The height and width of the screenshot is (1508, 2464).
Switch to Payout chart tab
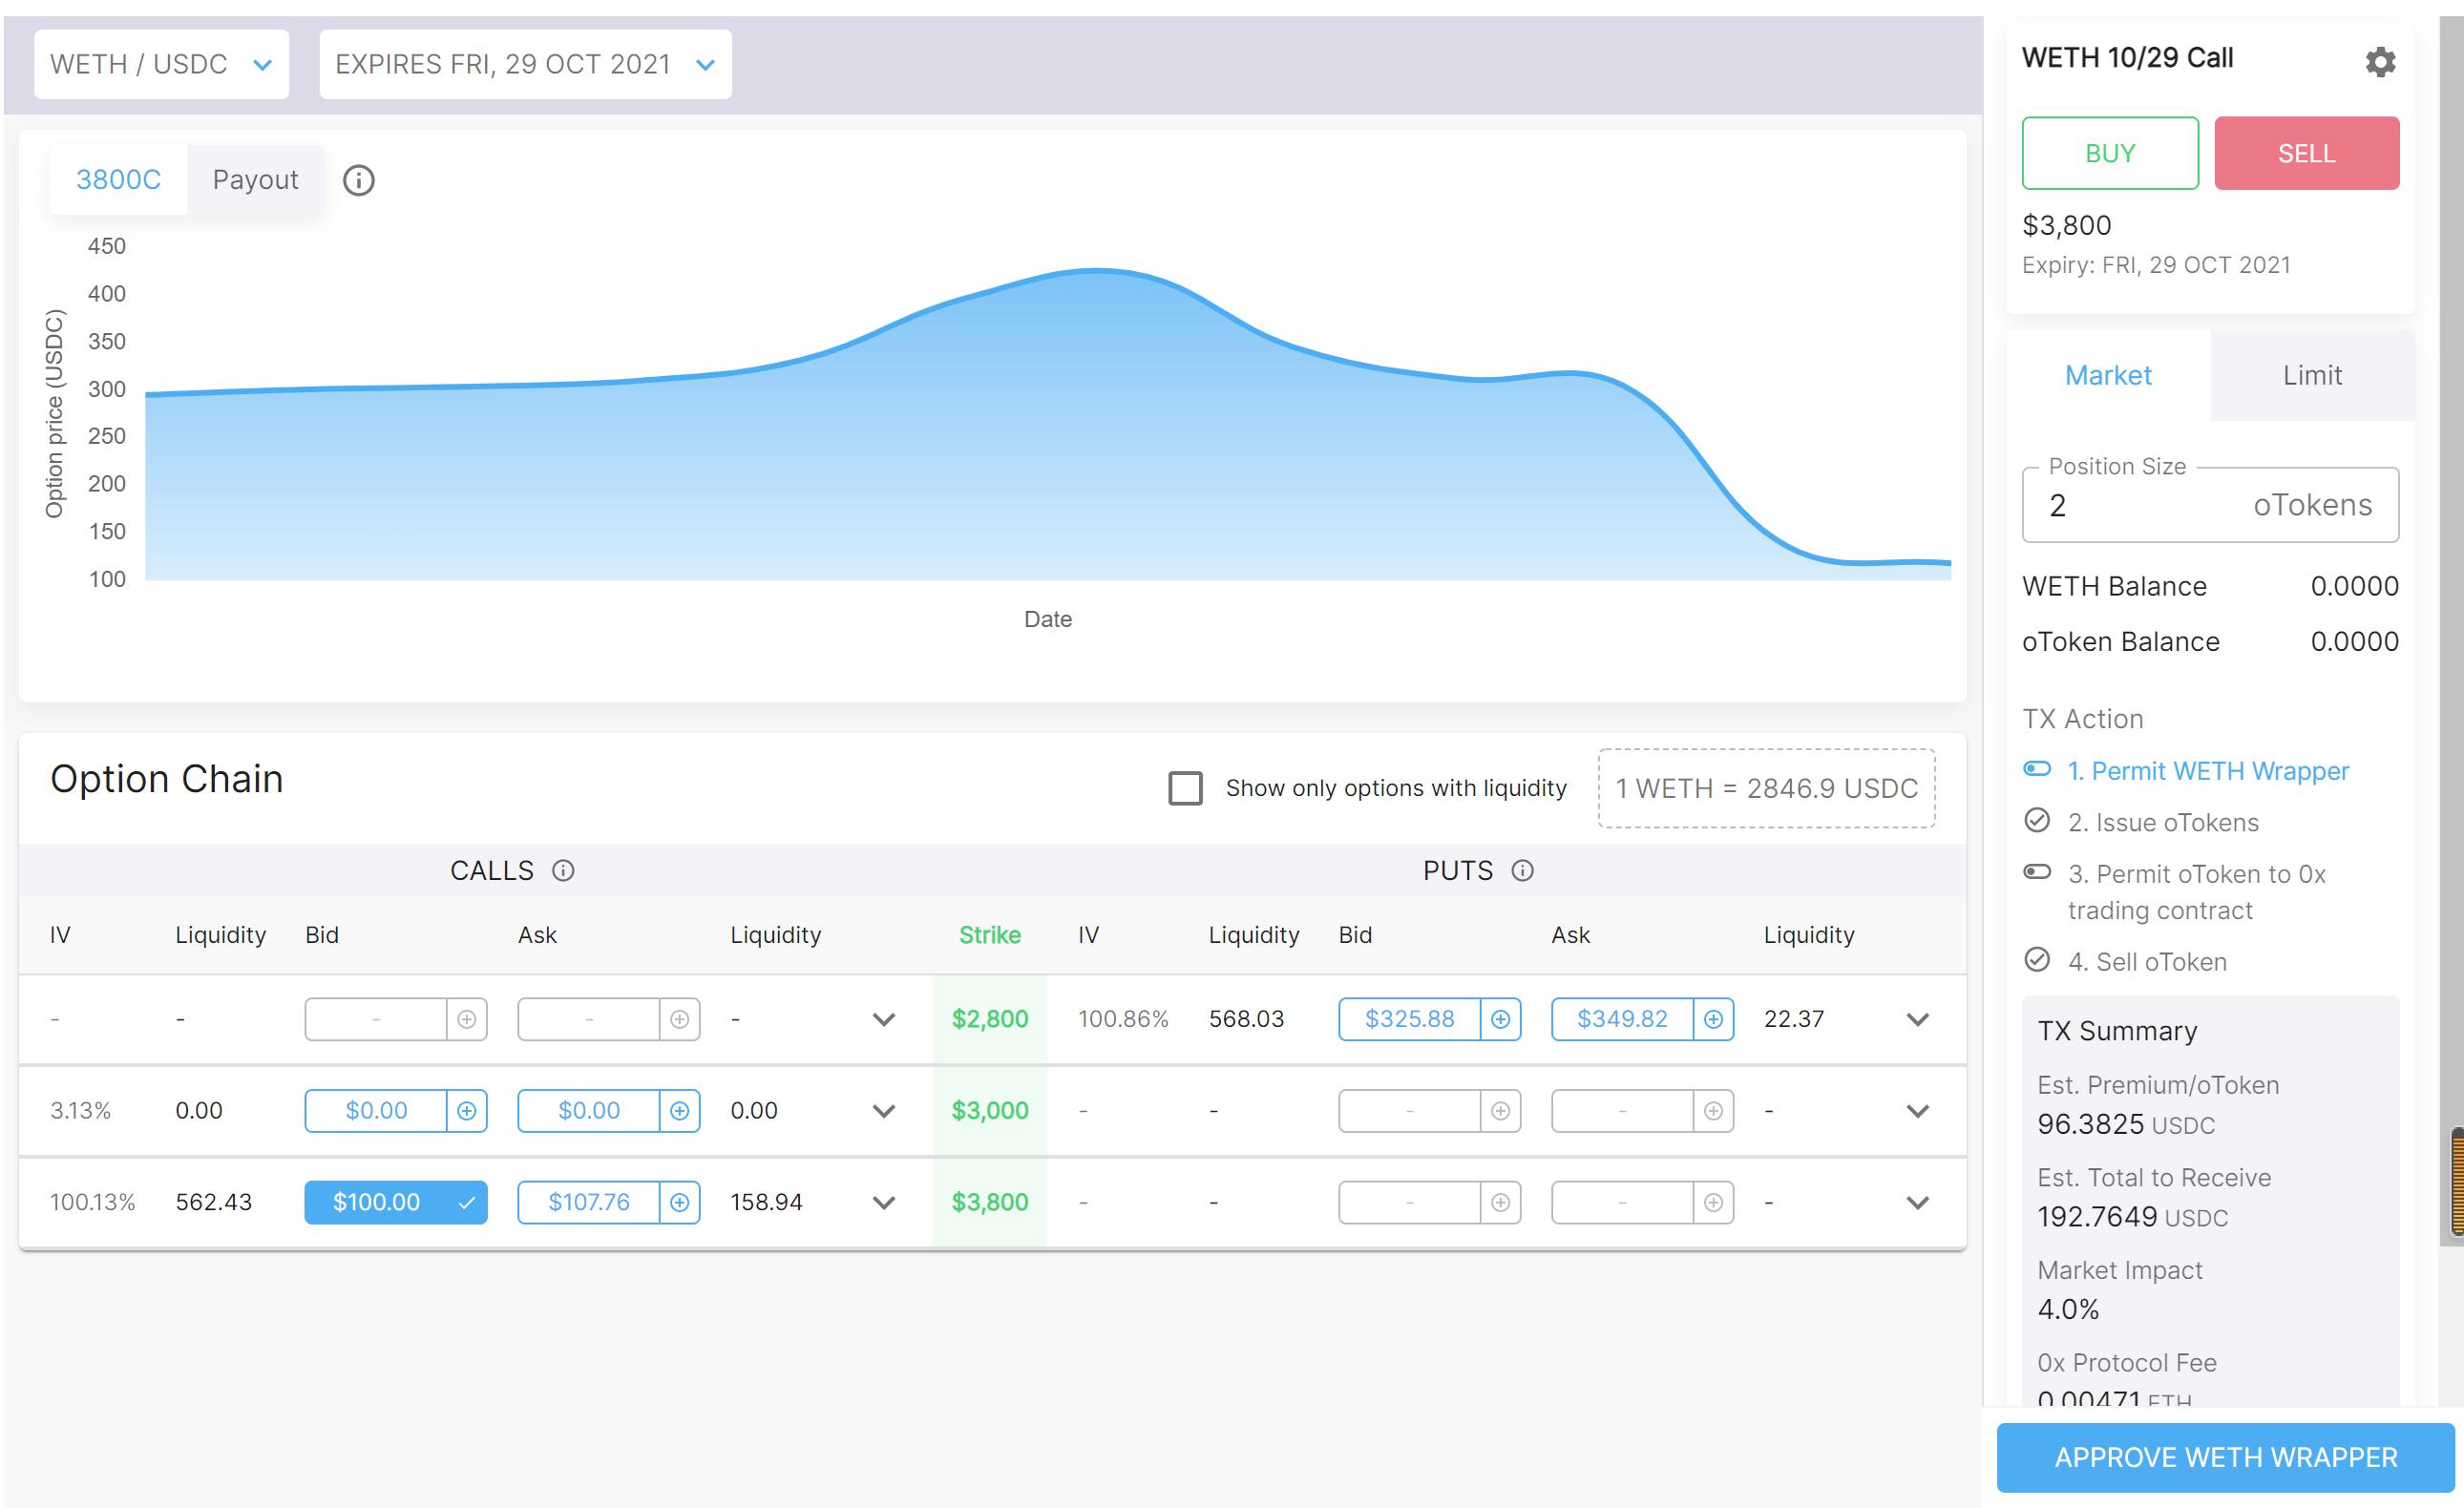[255, 180]
